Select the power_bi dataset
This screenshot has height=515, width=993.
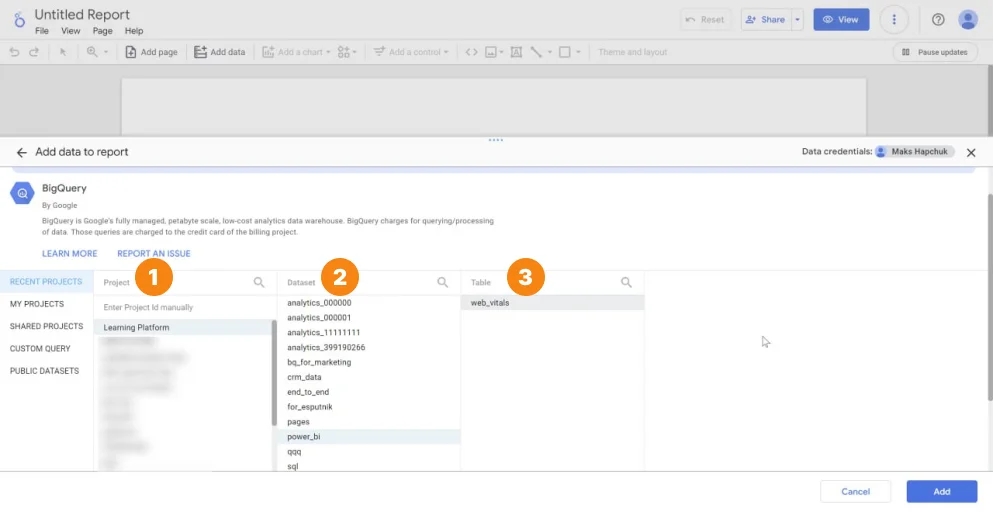(369, 436)
